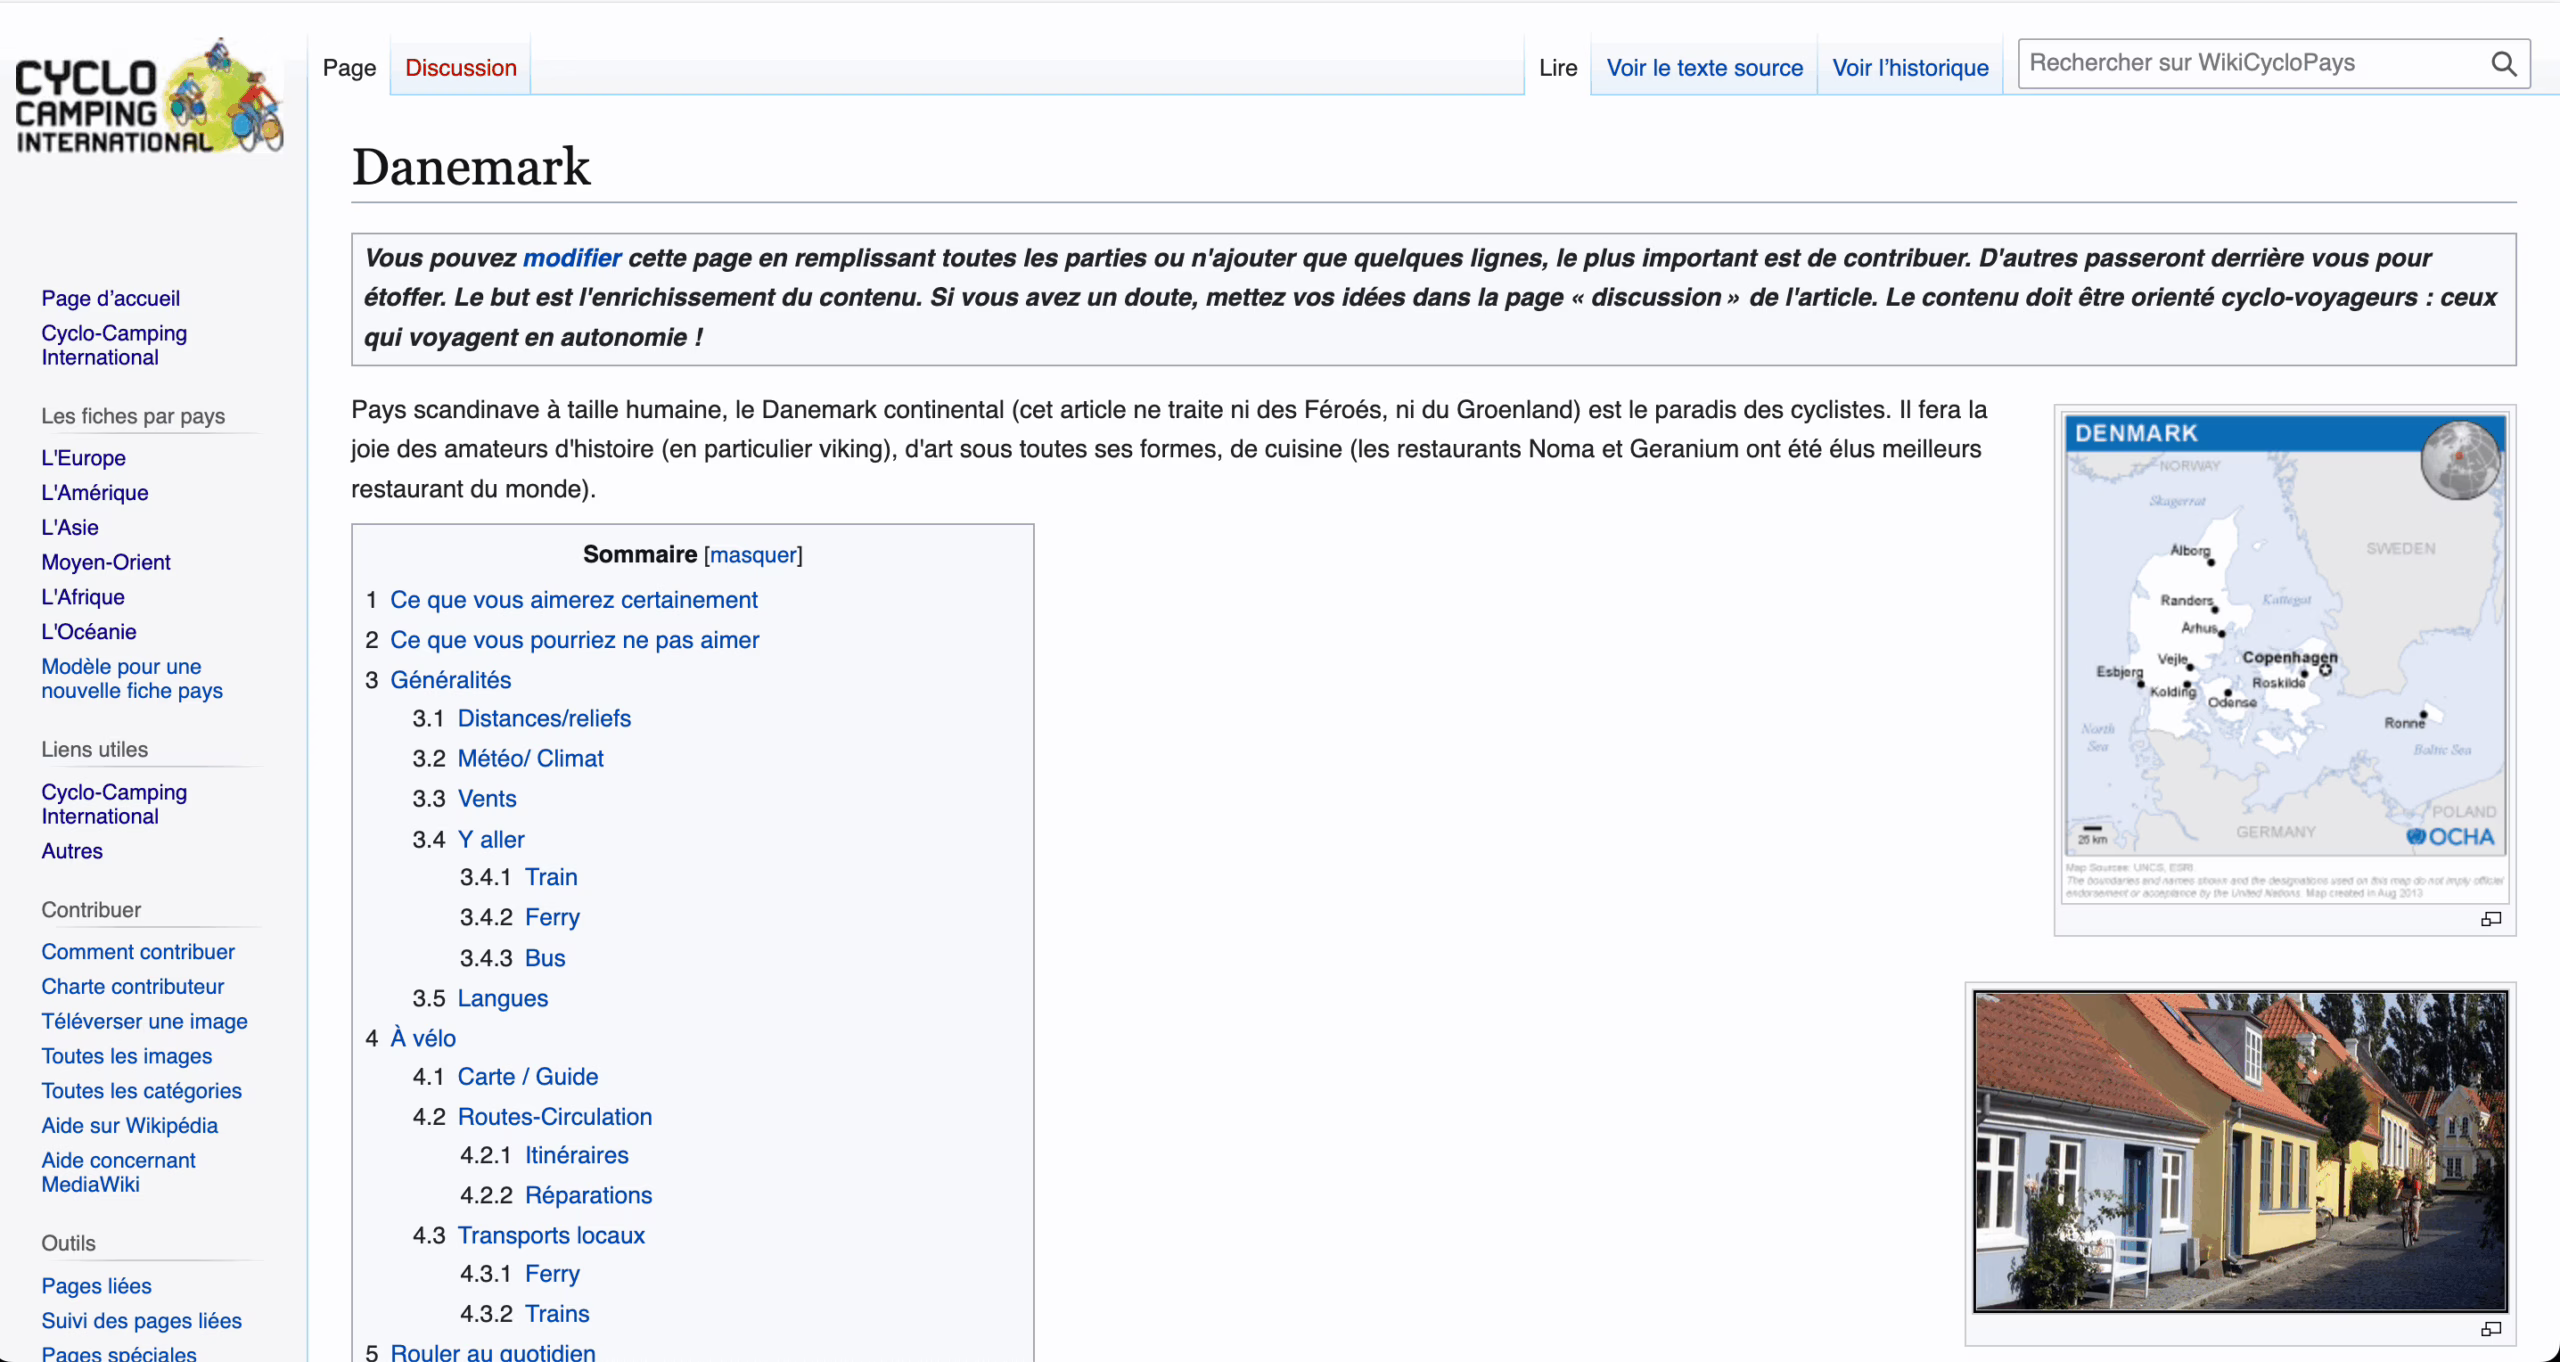Screen dimensions: 2560x1362
Task: Open Comment contribuer page
Action: point(138,952)
